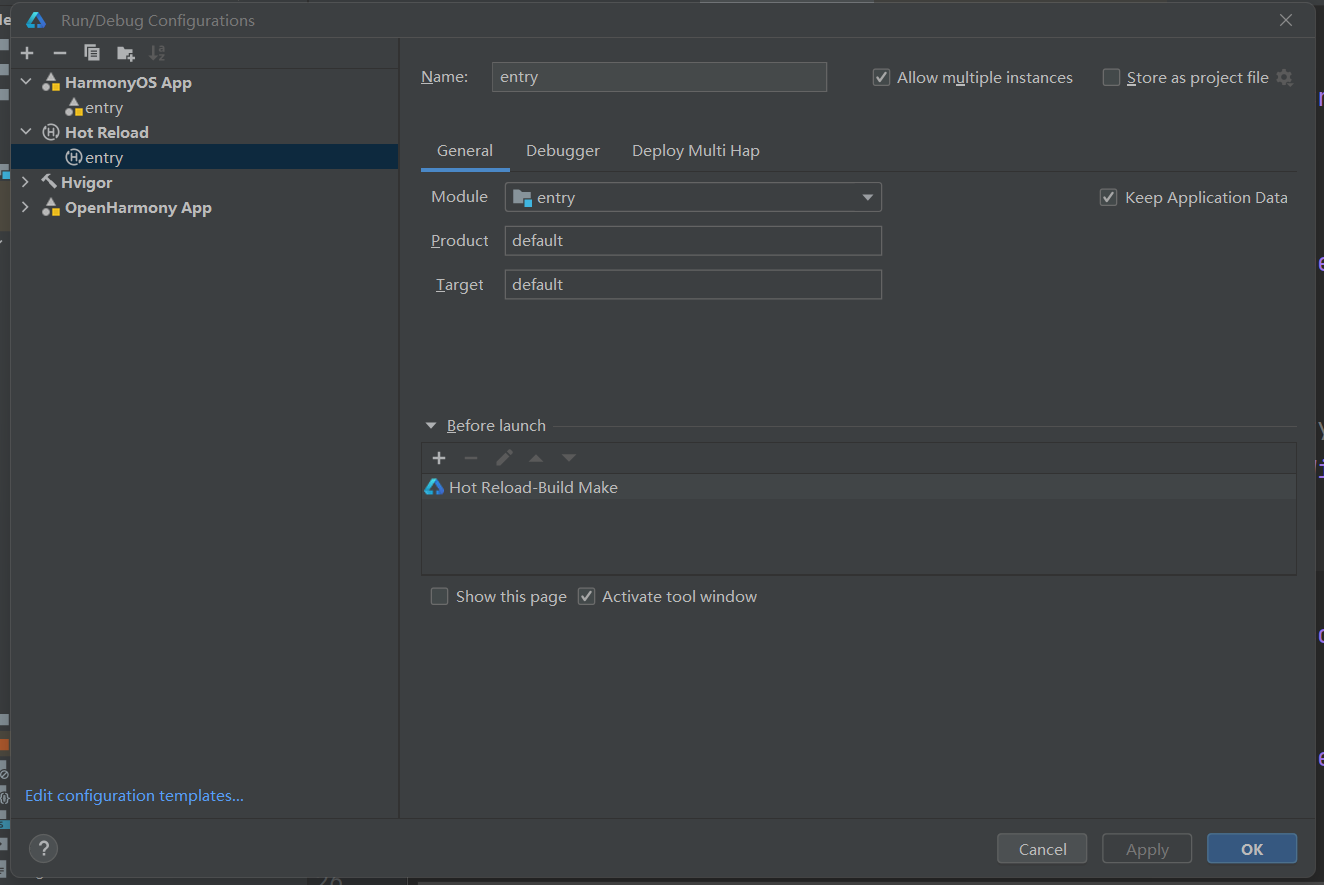The height and width of the screenshot is (885, 1324).
Task: Click the DevEco Studio logo in the title bar
Action: pos(36,21)
